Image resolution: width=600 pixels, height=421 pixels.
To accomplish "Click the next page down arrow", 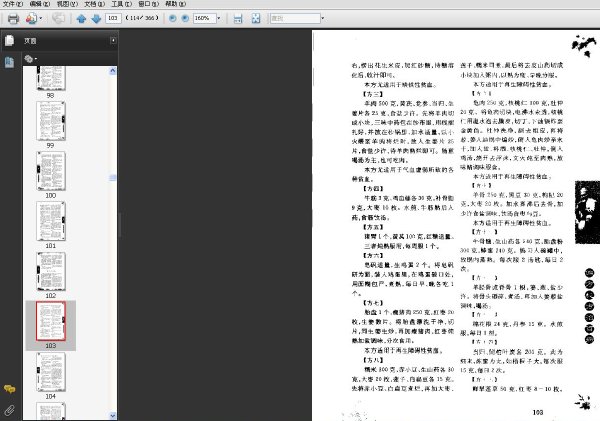I will pyautogui.click(x=96, y=18).
